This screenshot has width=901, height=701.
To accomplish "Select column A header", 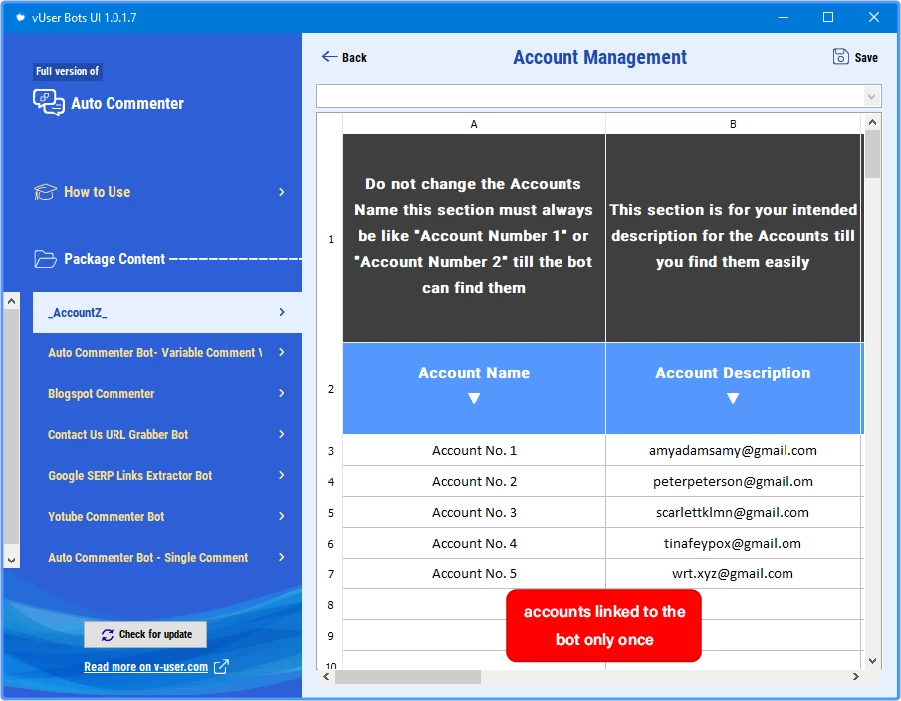I will coord(474,124).
